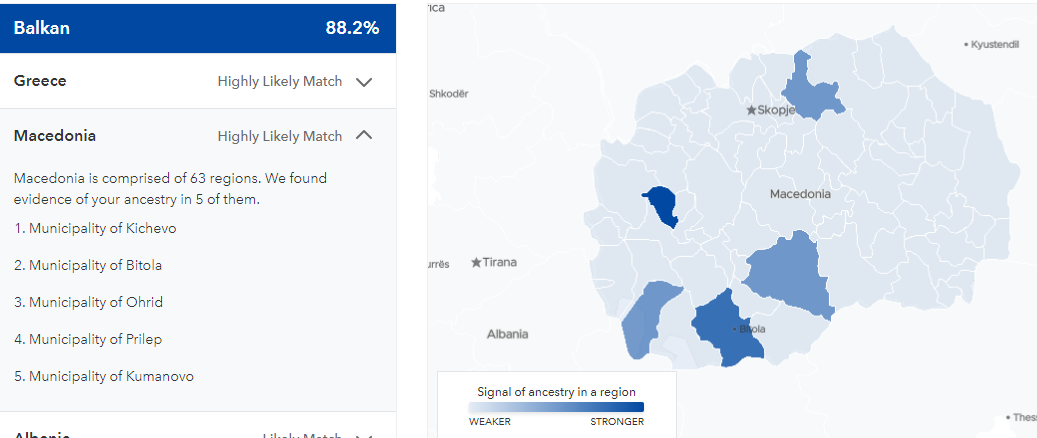
Task: Click the Balkan 88.2% header bar
Action: coord(198,28)
